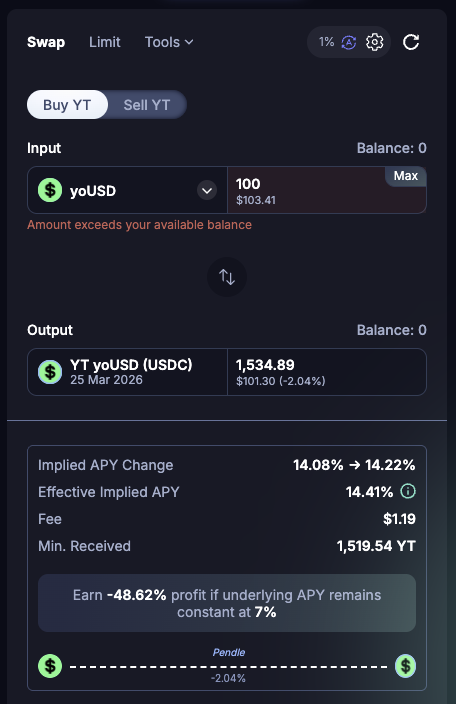
Task: Click the route start token icon
Action: (50, 666)
